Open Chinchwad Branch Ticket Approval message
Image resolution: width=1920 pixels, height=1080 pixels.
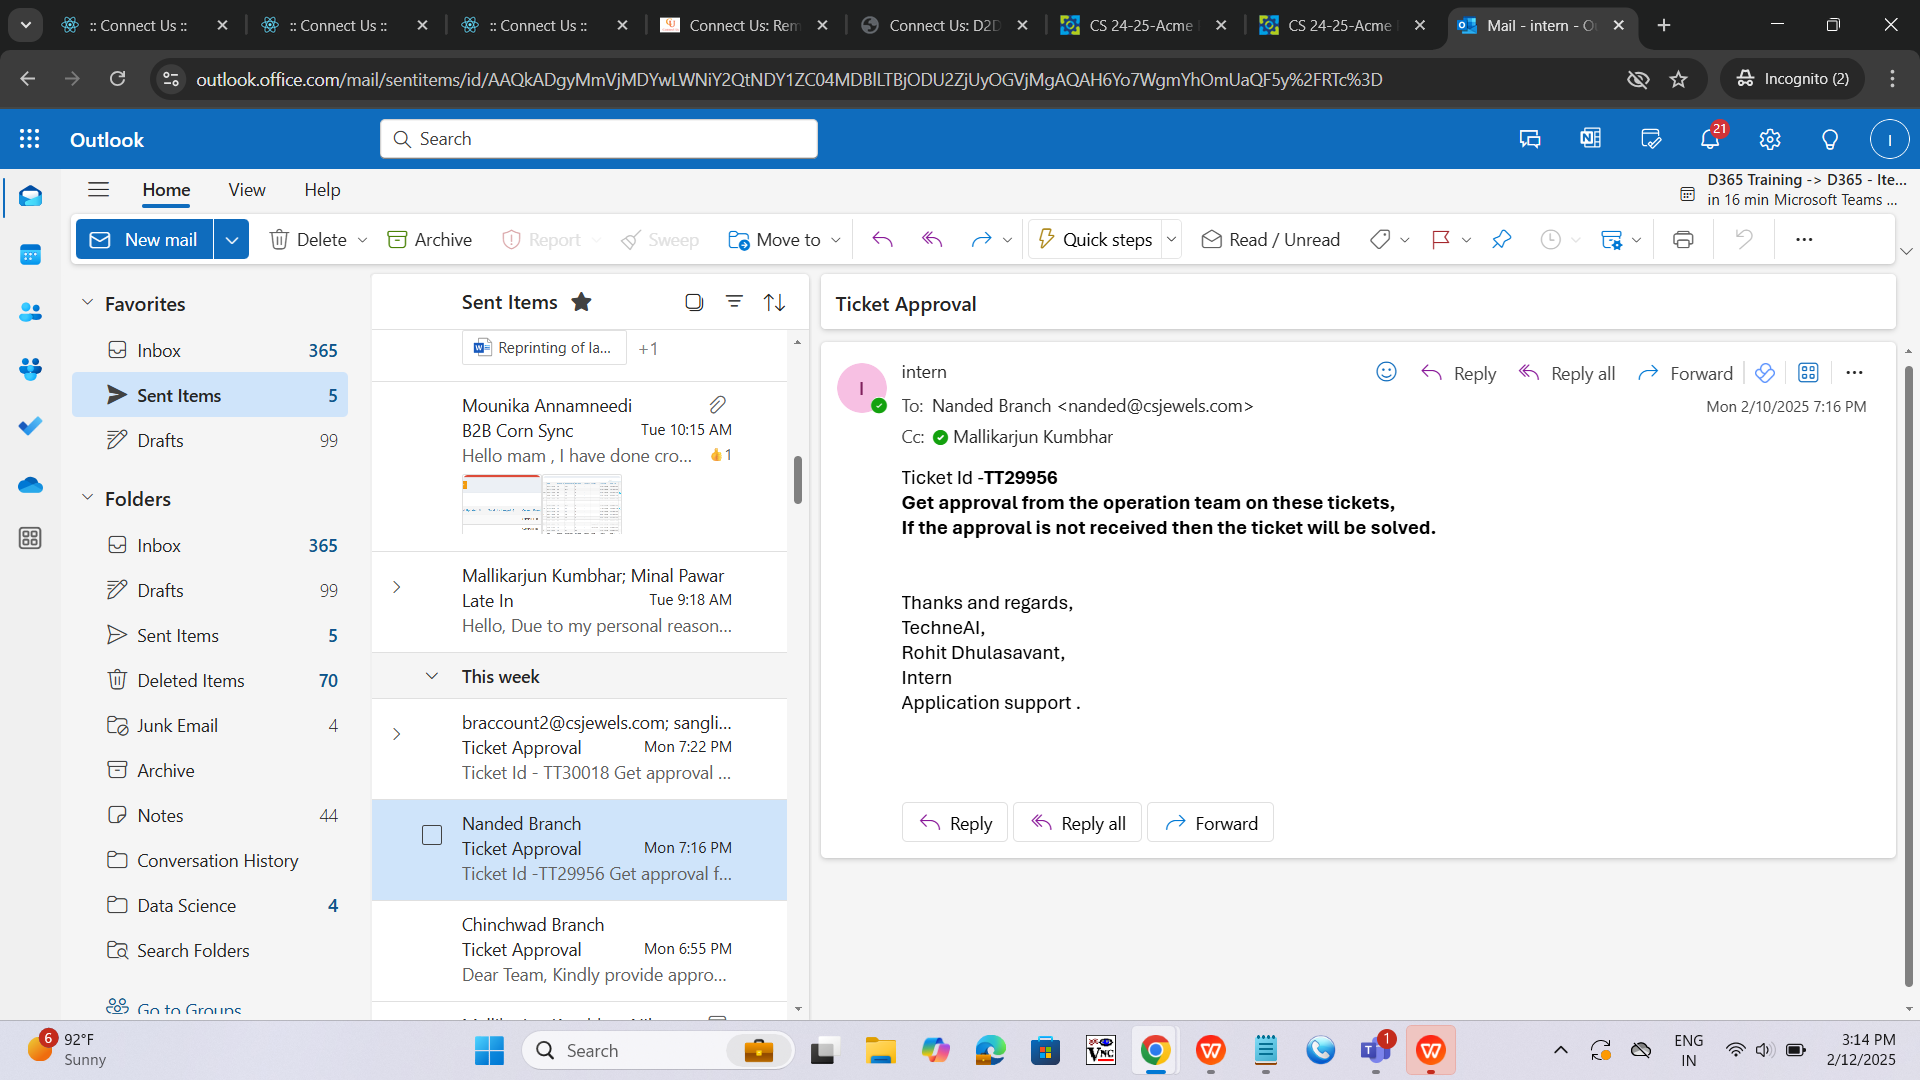579,950
